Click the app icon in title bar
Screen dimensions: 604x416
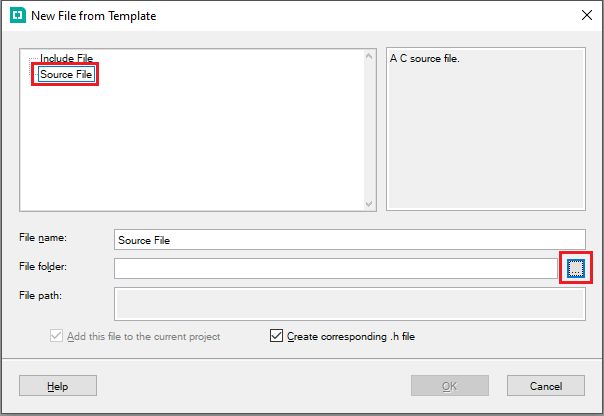coord(18,15)
